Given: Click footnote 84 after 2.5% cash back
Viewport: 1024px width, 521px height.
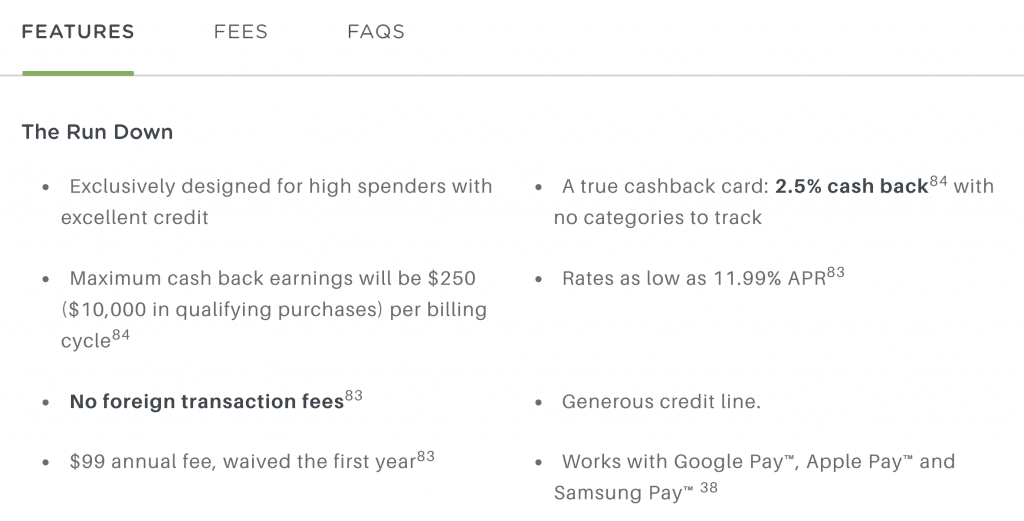Looking at the screenshot, I should coord(938,181).
